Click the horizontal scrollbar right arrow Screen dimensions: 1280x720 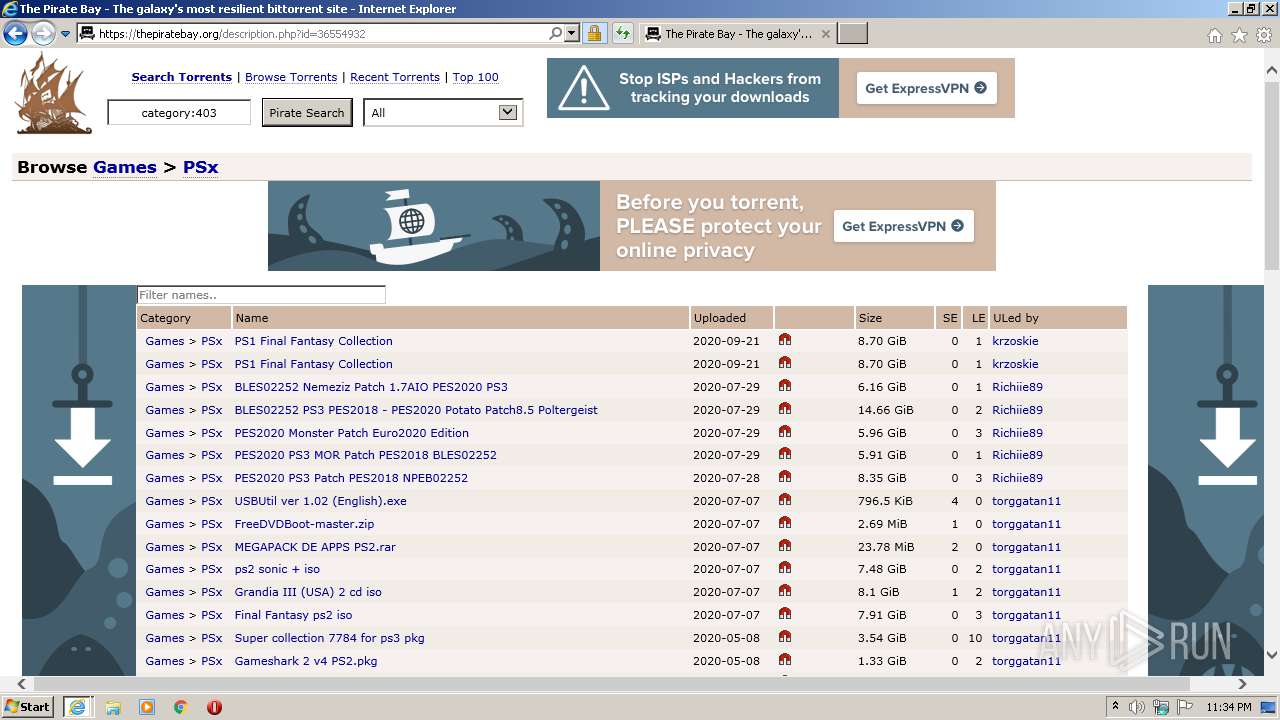1242,685
